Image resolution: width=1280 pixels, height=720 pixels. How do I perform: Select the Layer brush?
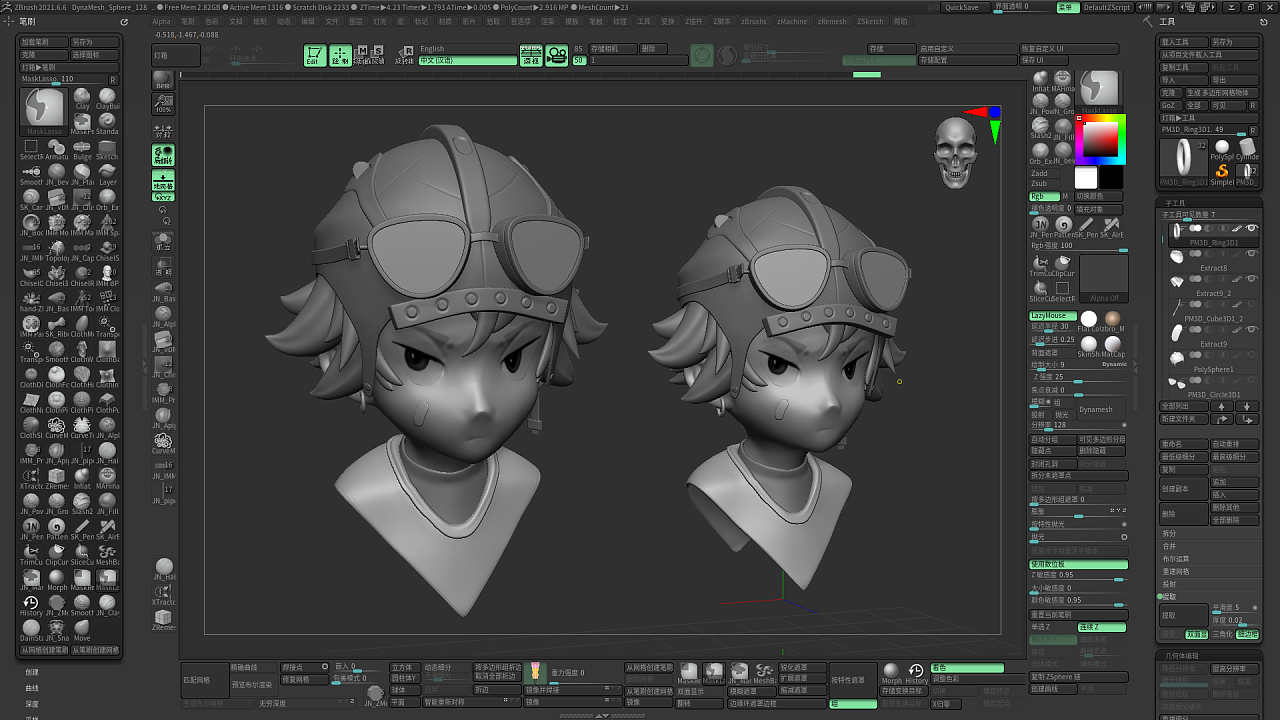coord(107,174)
